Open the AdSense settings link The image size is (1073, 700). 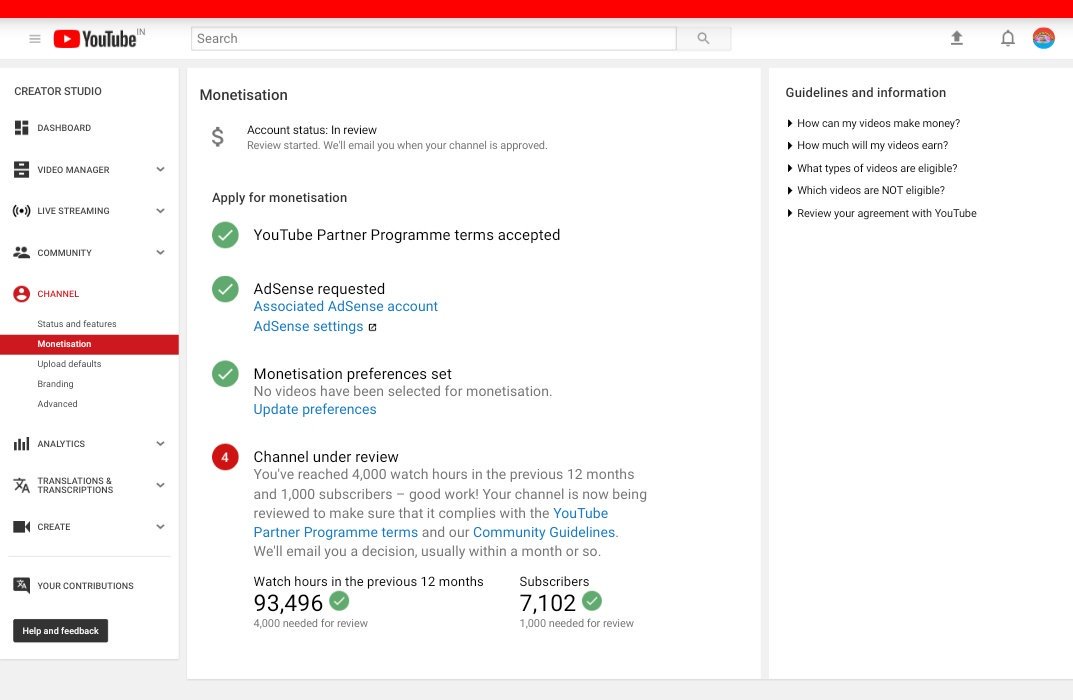coord(309,326)
